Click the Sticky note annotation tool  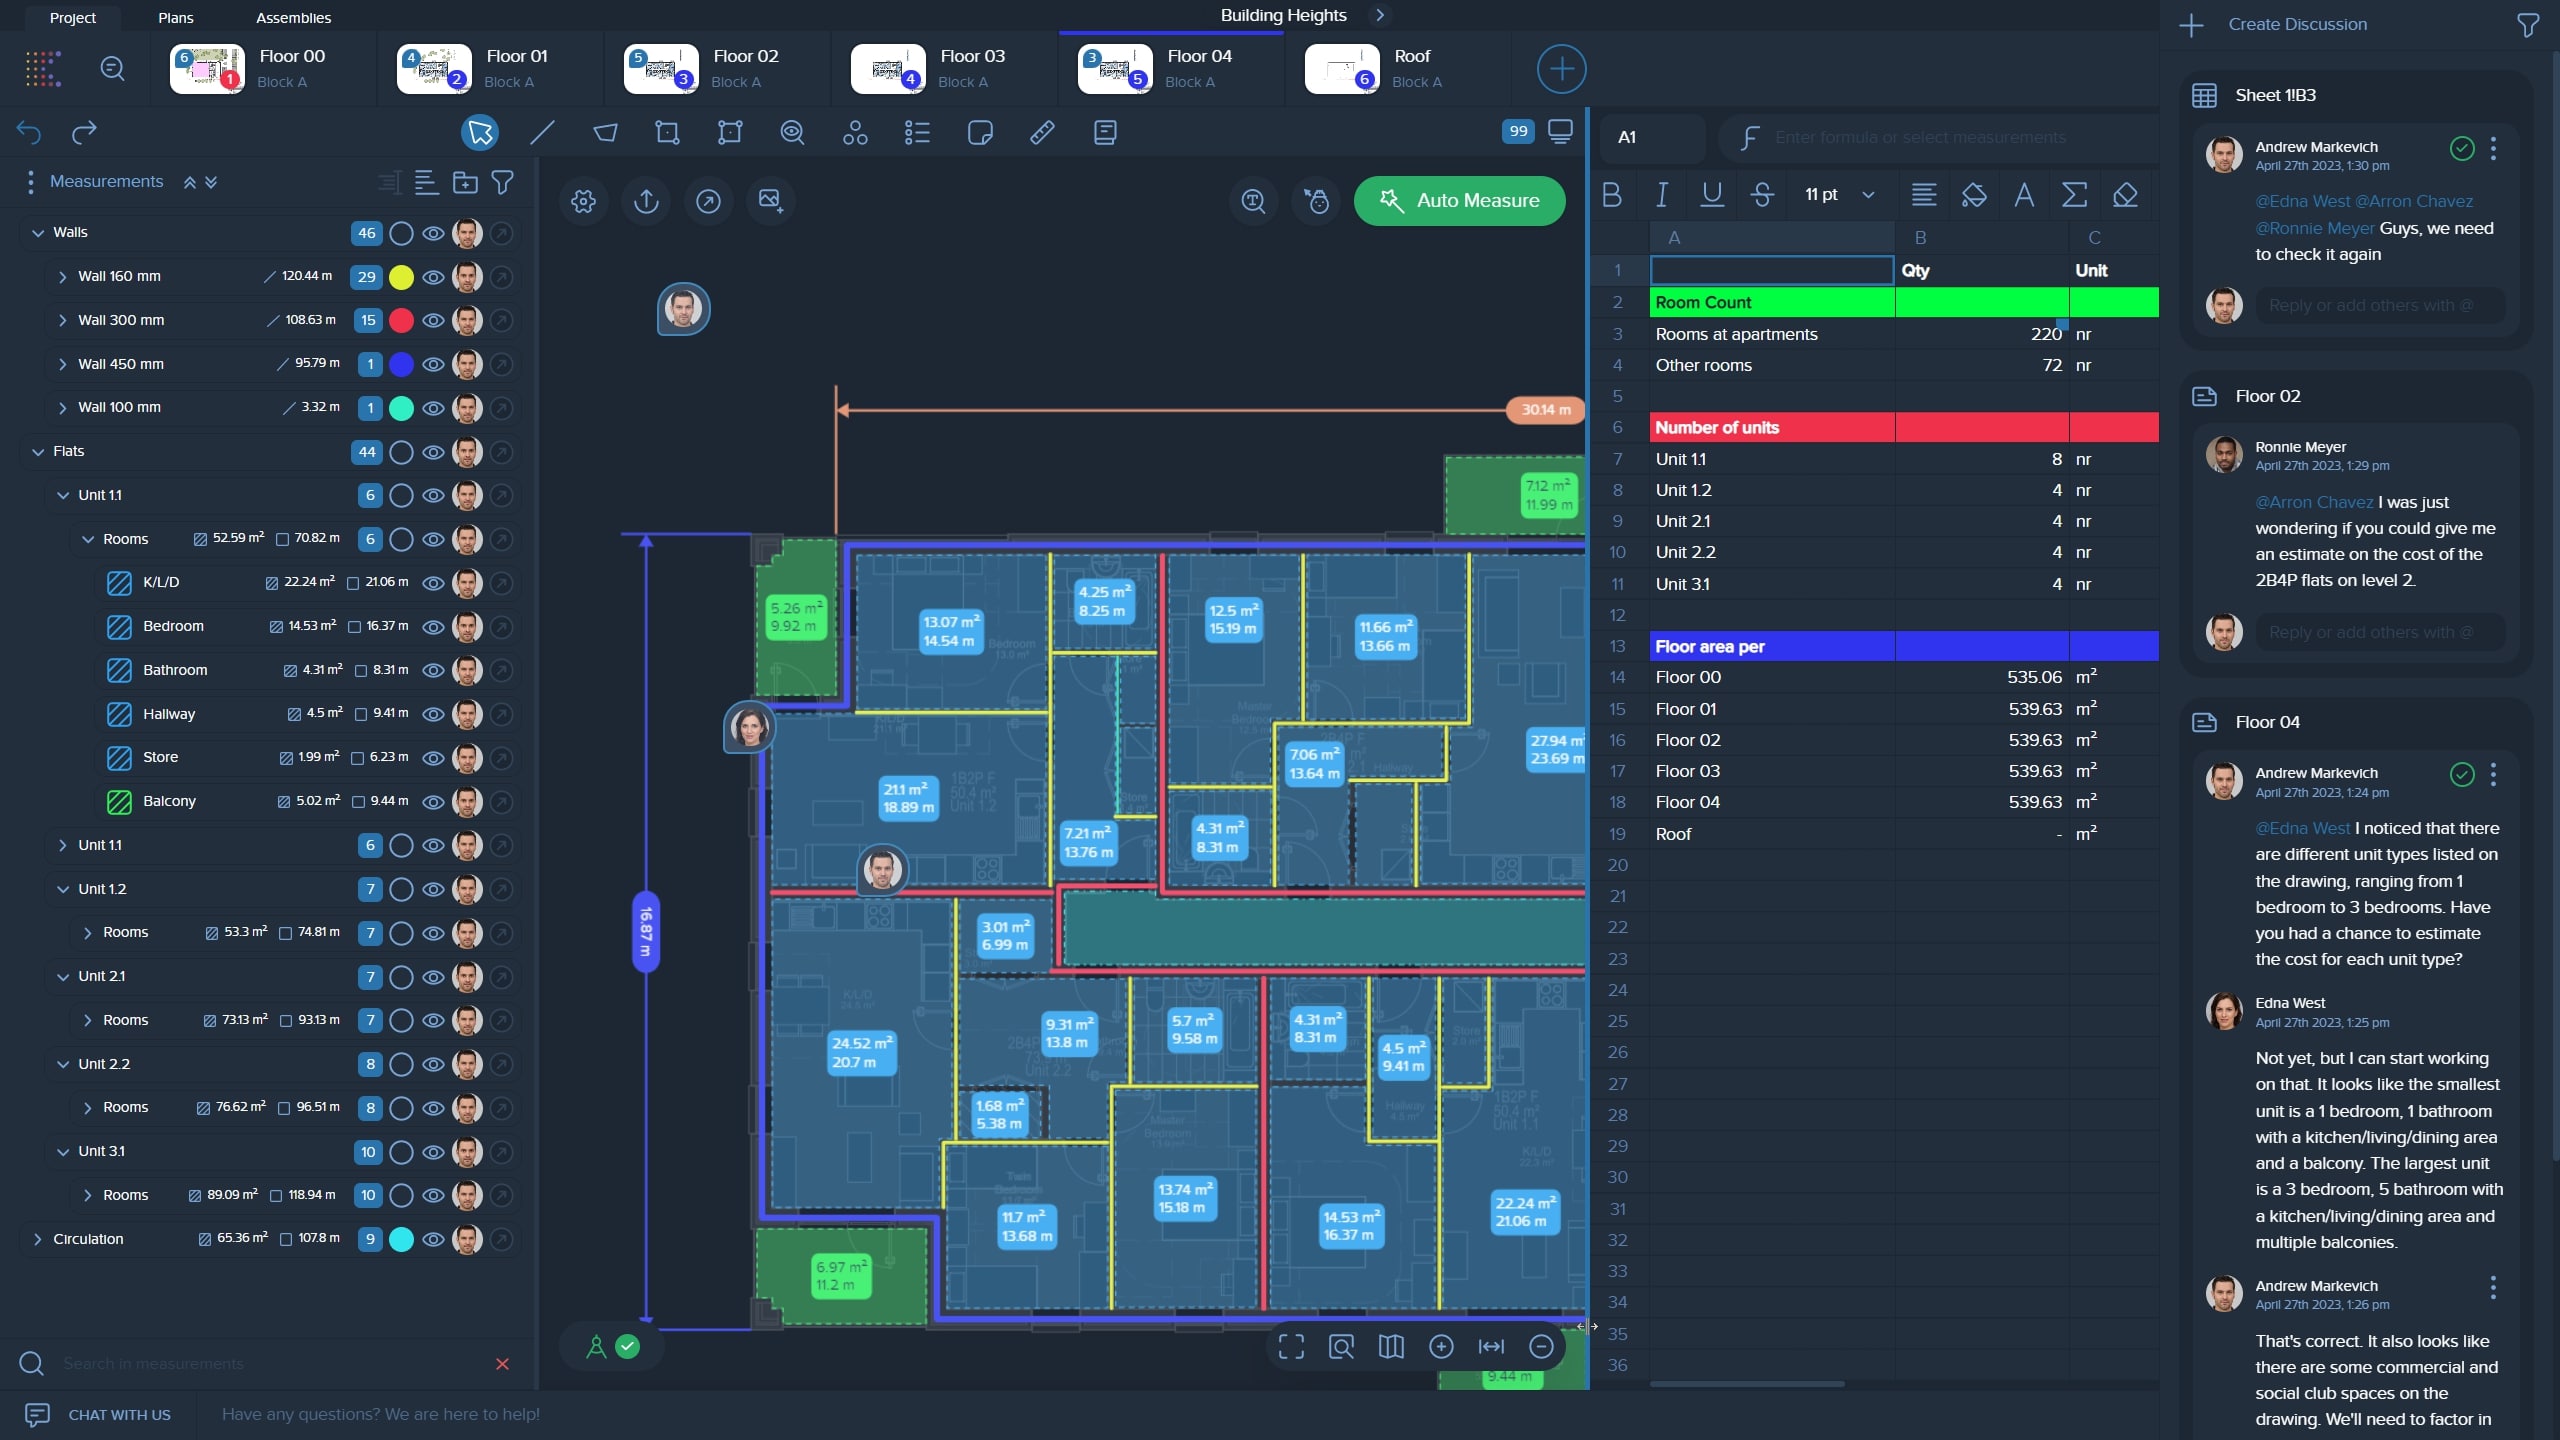tap(980, 132)
